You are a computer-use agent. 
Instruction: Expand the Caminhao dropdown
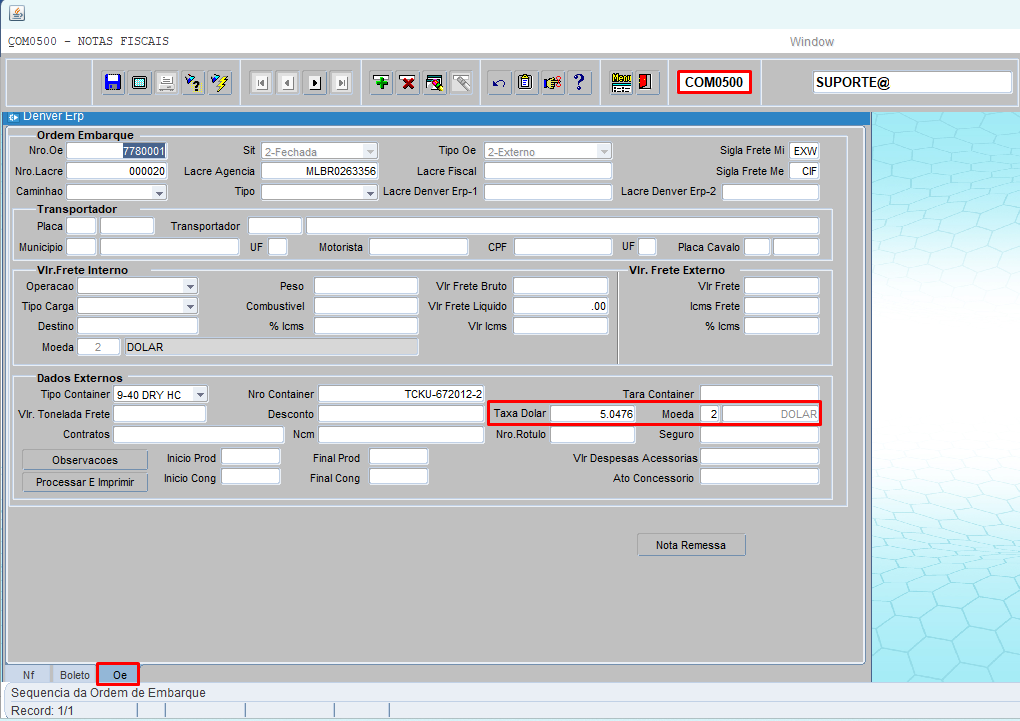click(x=159, y=192)
